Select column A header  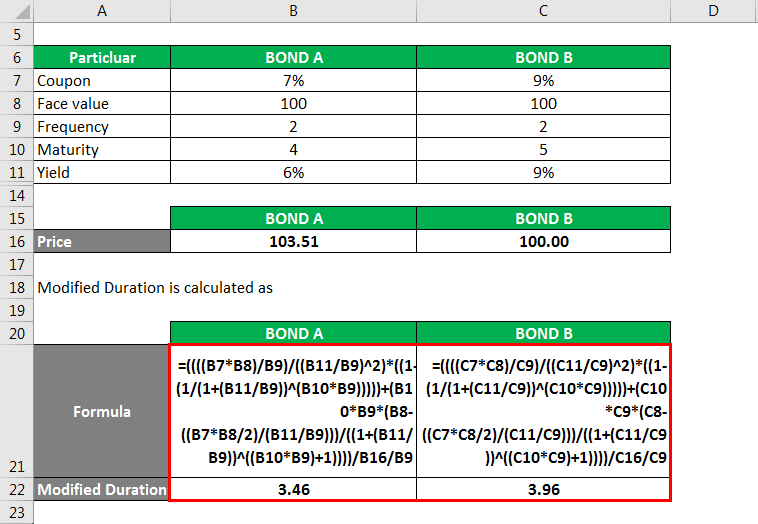(x=102, y=11)
